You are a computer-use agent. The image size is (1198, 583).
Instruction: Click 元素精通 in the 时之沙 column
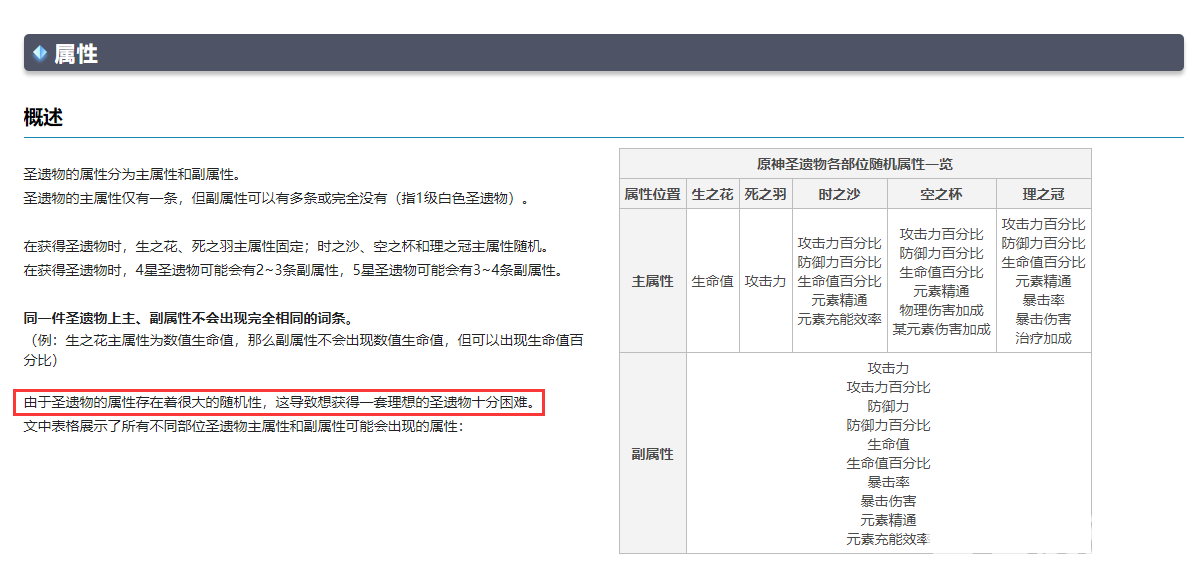coord(840,300)
